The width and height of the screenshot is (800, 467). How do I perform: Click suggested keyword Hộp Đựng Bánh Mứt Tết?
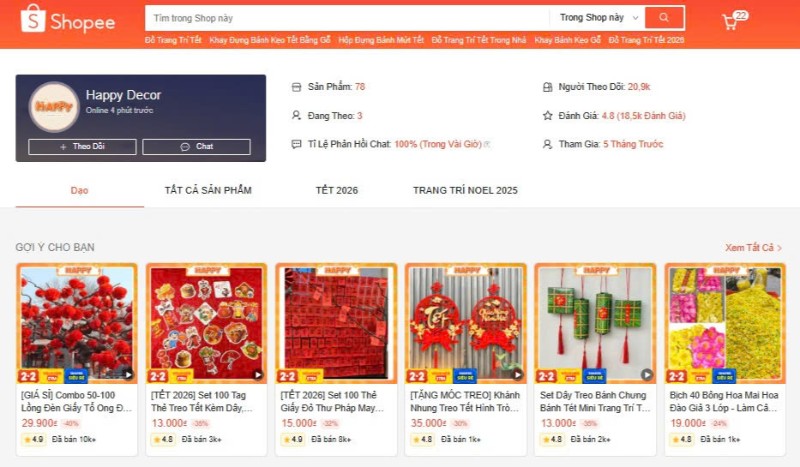tap(381, 40)
